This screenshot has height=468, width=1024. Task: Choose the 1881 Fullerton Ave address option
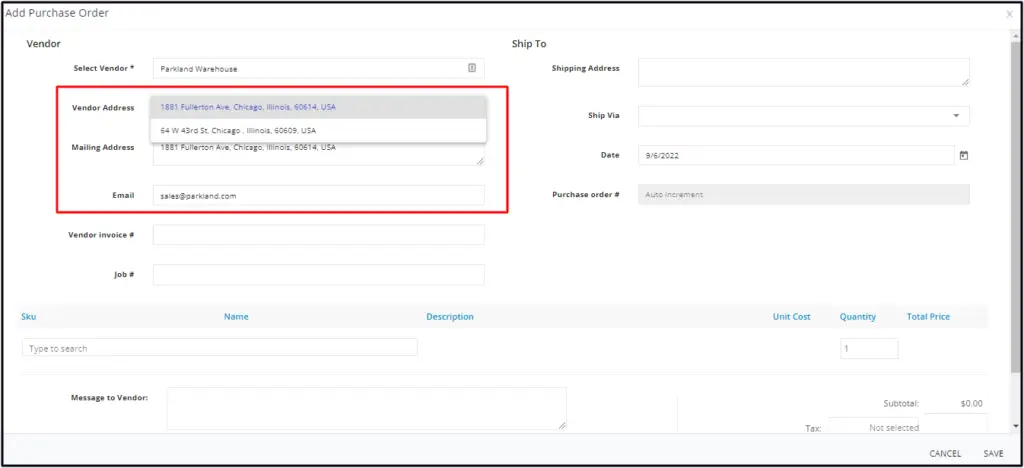click(318, 107)
